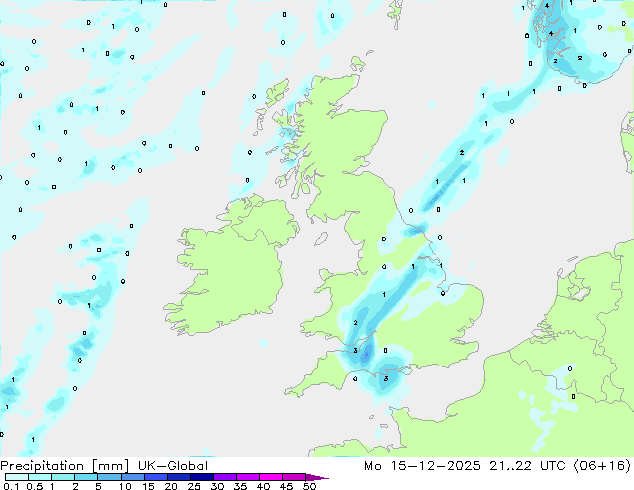This screenshot has height=490, width=634.
Task: Click the legend value '10'
Action: click(125, 486)
